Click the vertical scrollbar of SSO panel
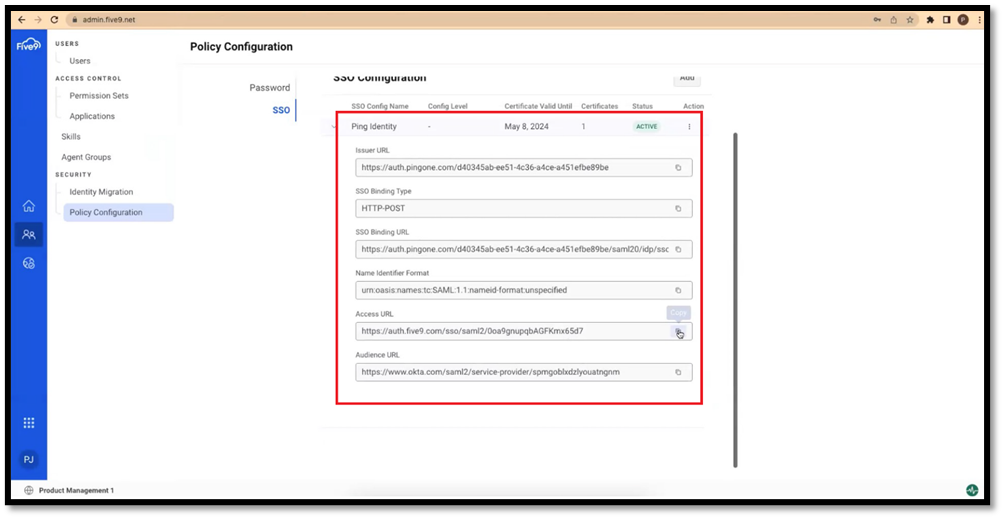This screenshot has width=1003, height=518. tap(735, 300)
